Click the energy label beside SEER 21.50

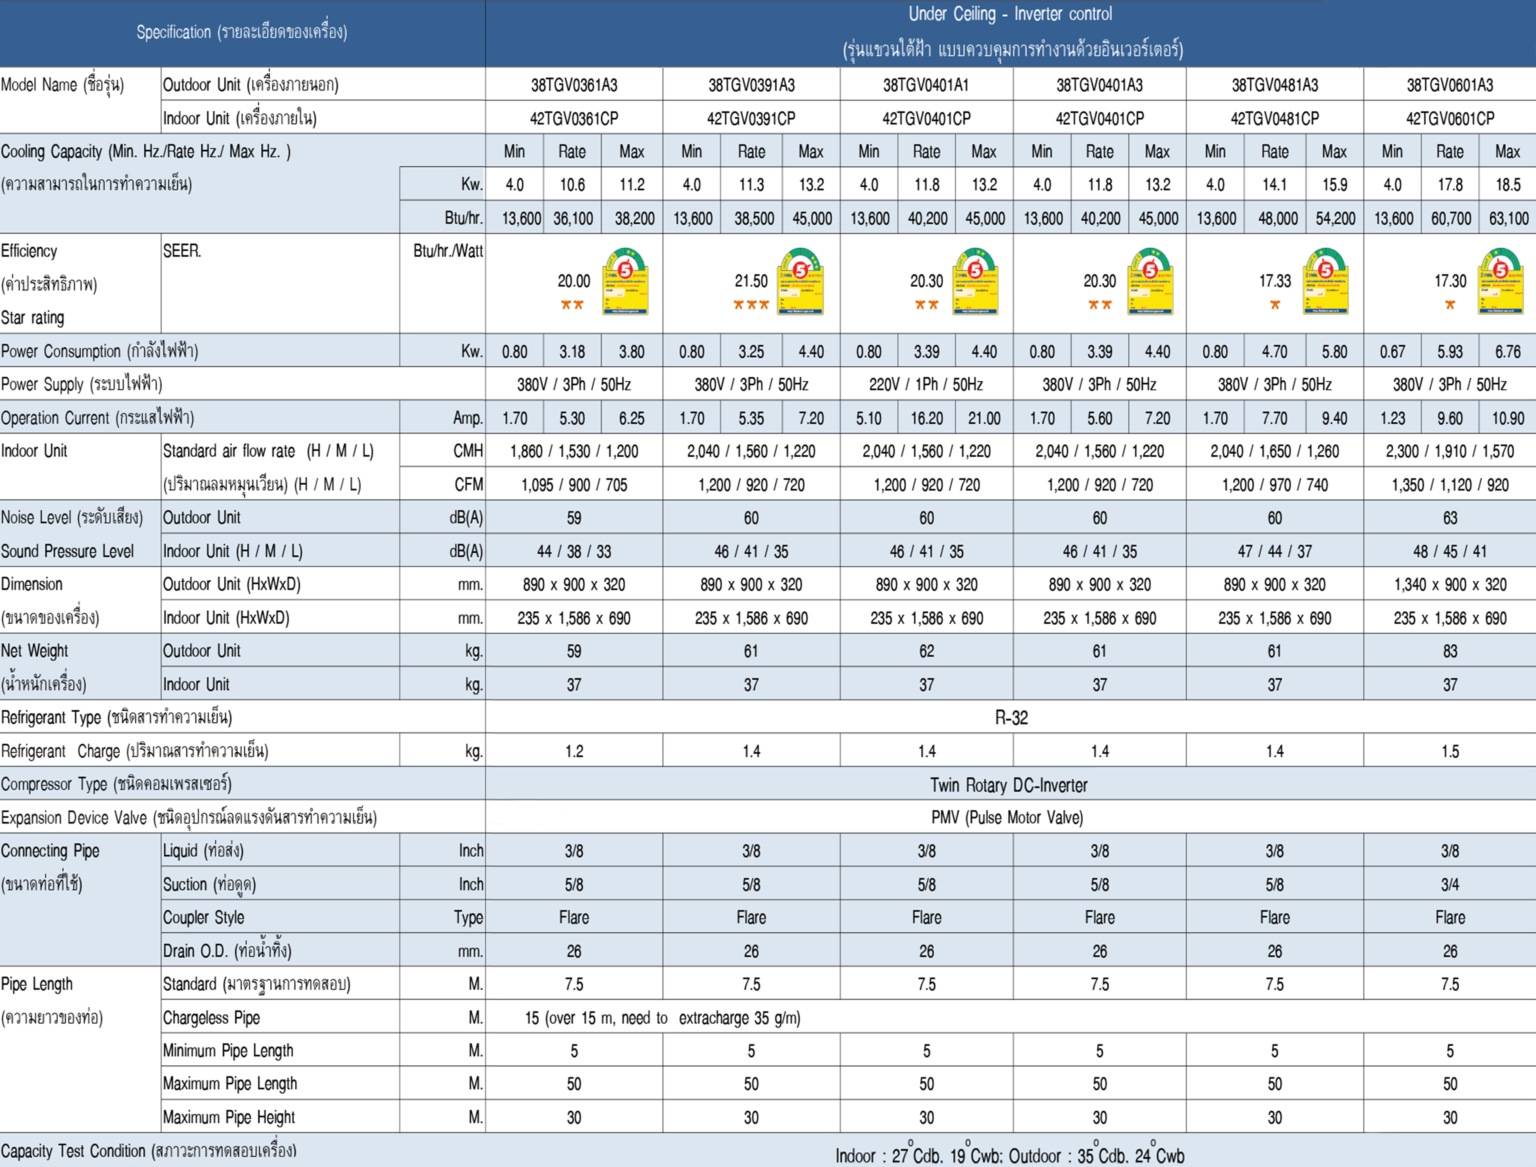[x=800, y=283]
